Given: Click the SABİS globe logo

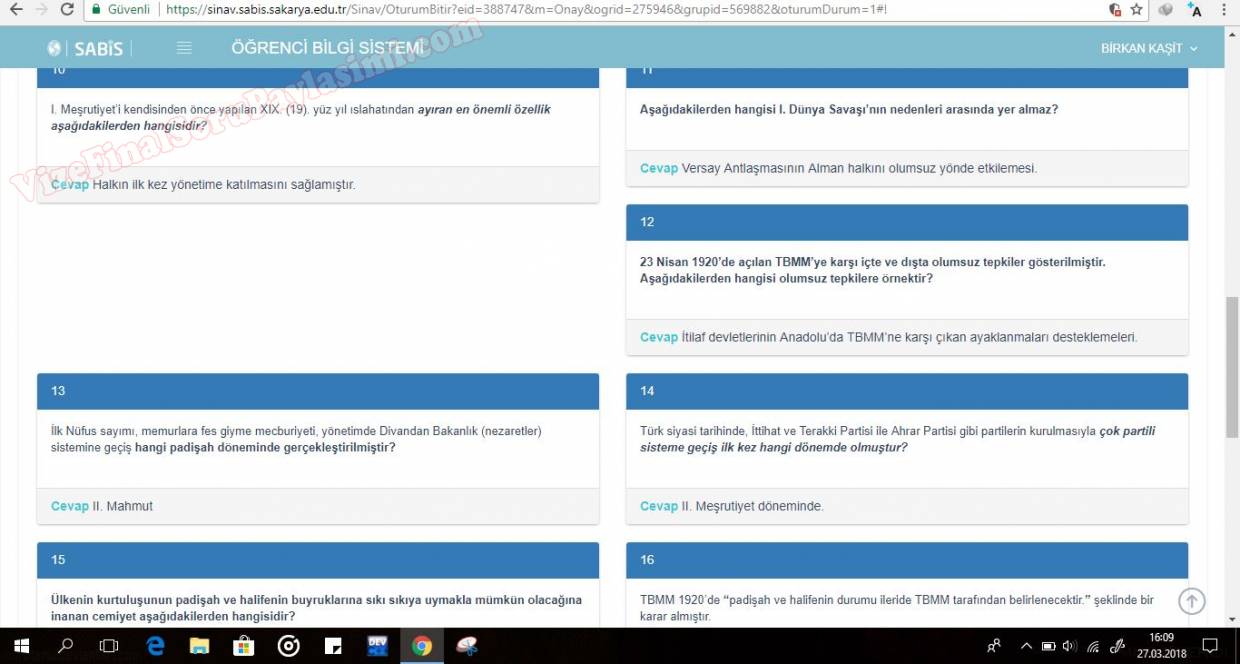Looking at the screenshot, I should click(54, 48).
